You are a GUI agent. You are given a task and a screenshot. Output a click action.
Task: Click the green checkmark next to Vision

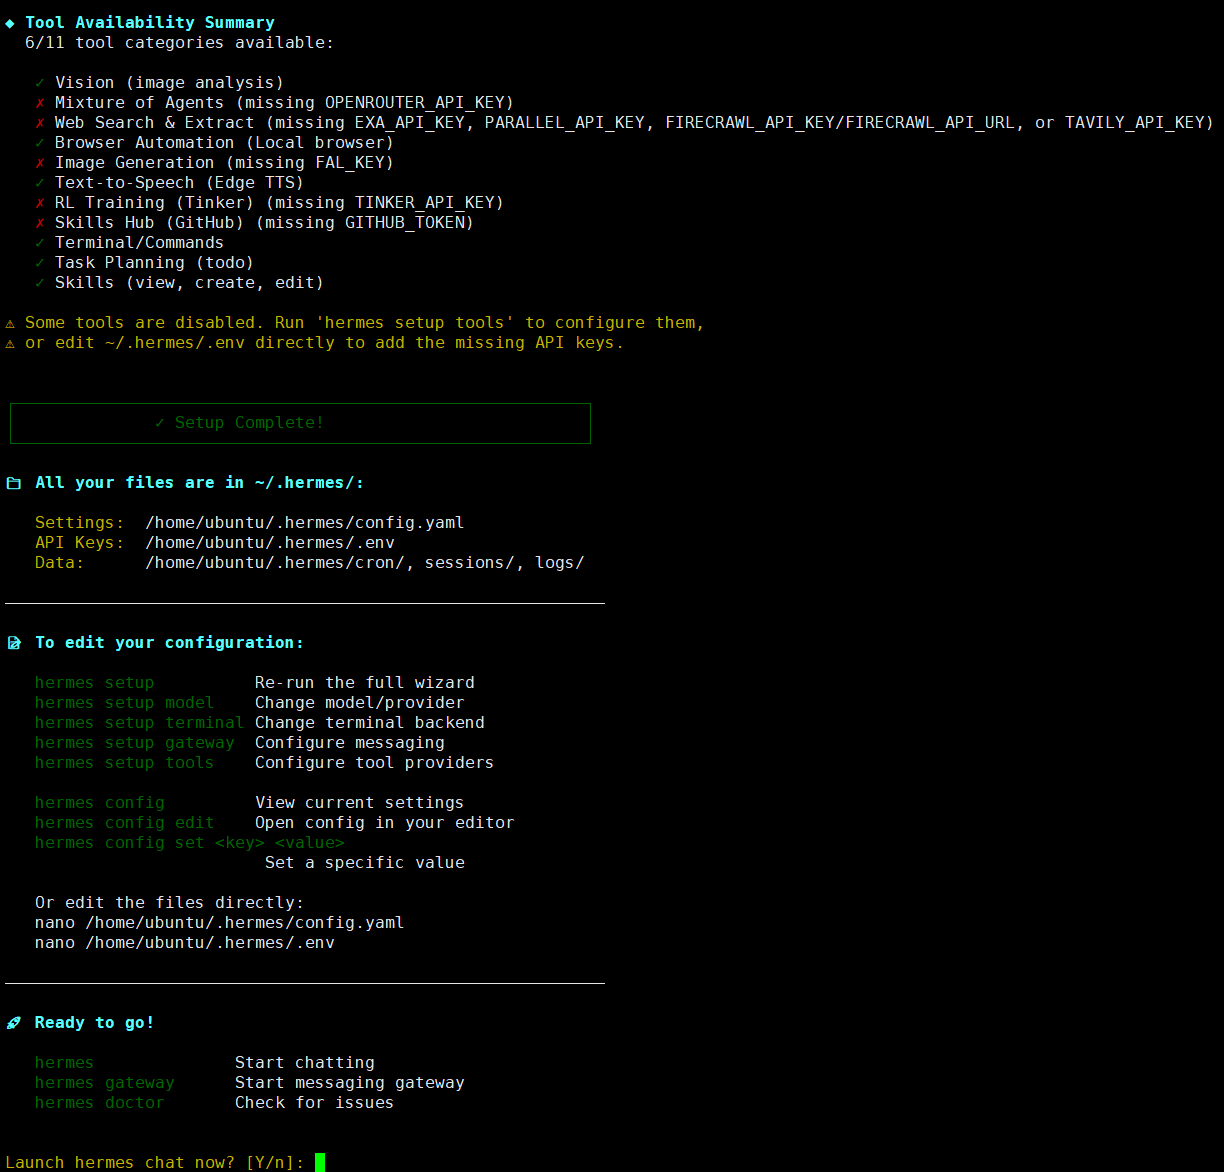tap(40, 83)
